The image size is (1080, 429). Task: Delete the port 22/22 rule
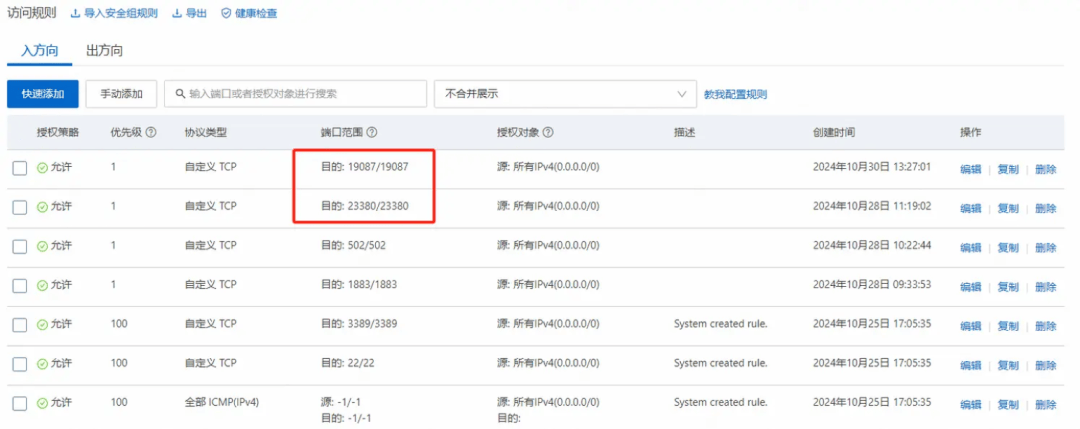coord(1046,365)
